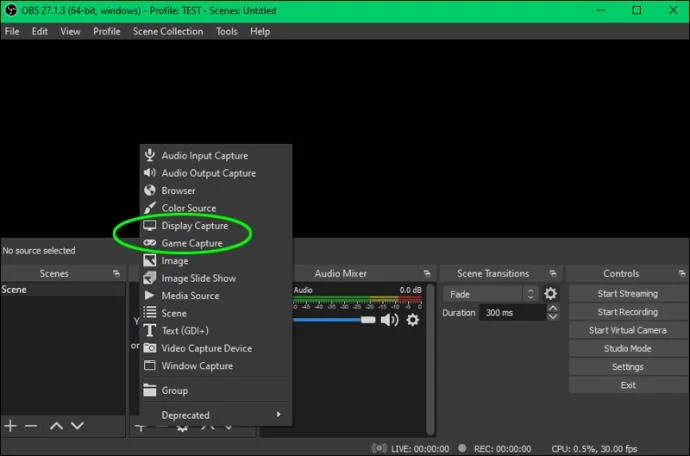Open the View menu

[x=70, y=32]
